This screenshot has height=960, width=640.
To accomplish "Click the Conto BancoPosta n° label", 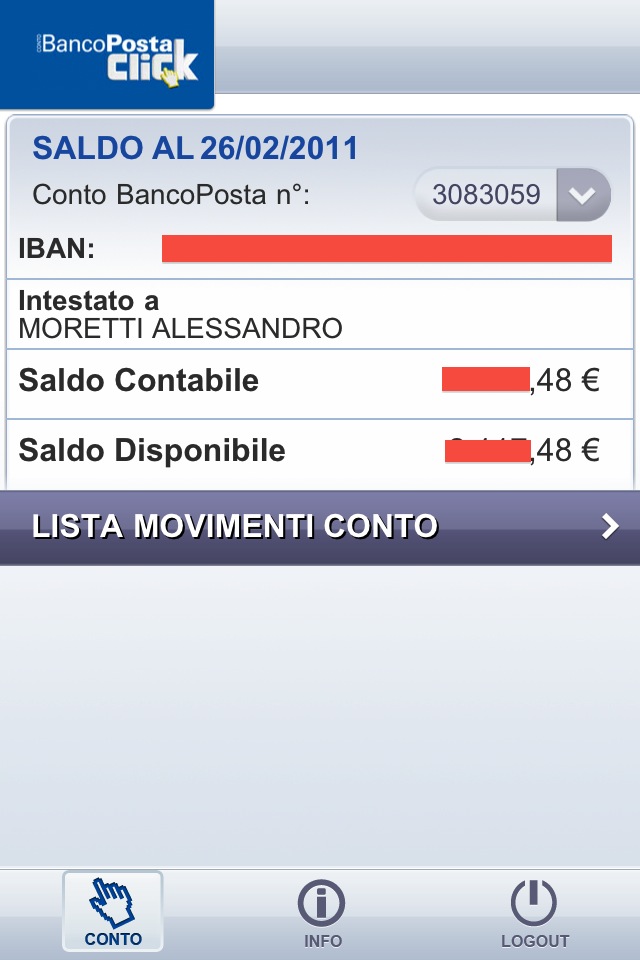I will click(x=171, y=195).
